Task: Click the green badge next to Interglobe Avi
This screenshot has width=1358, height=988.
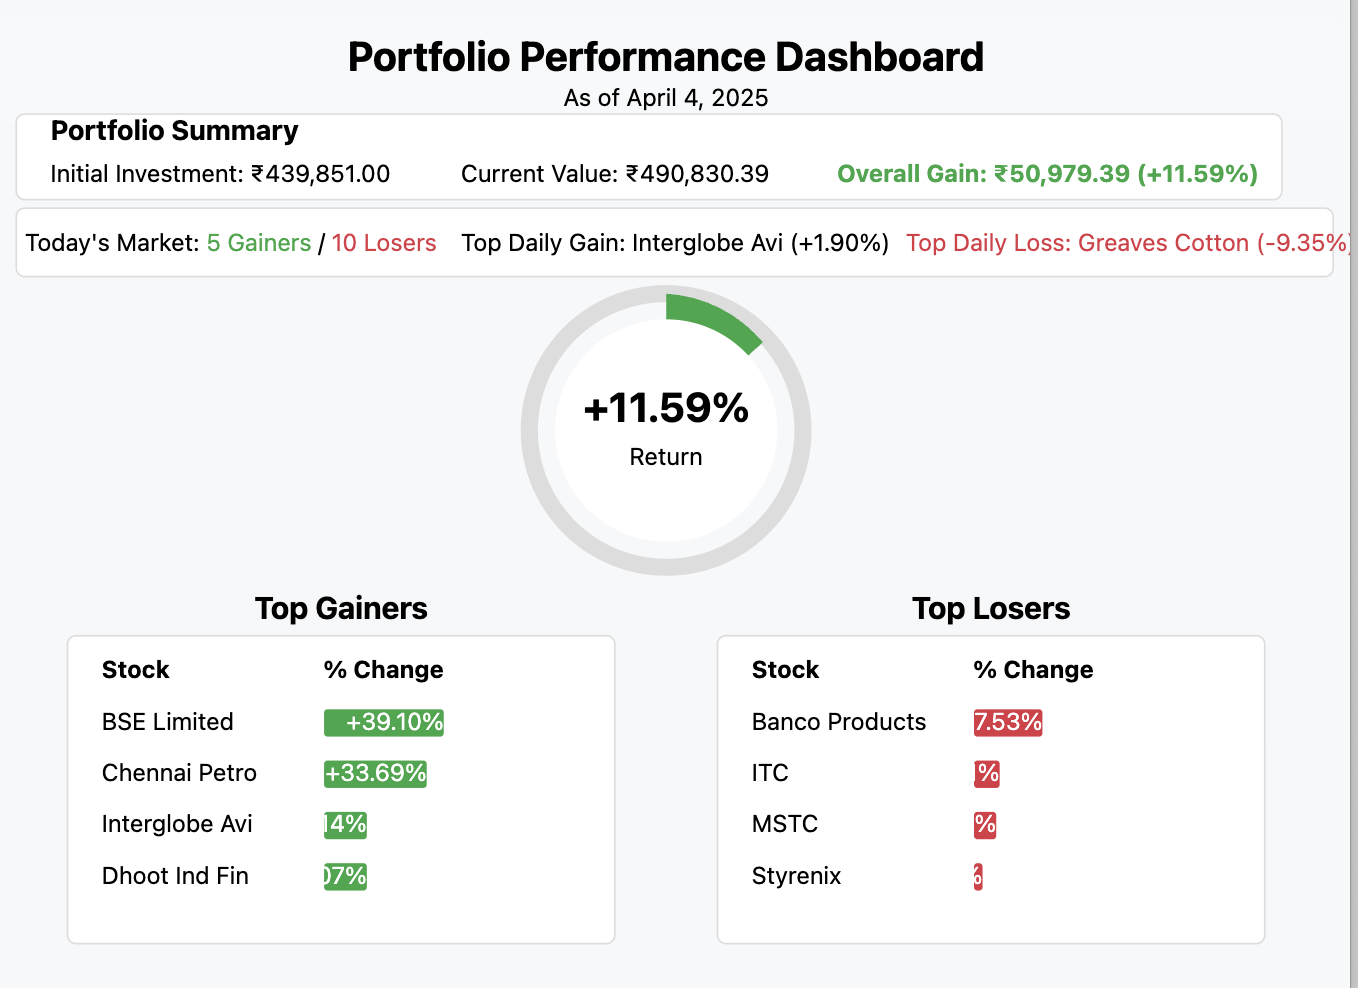Action: [345, 824]
